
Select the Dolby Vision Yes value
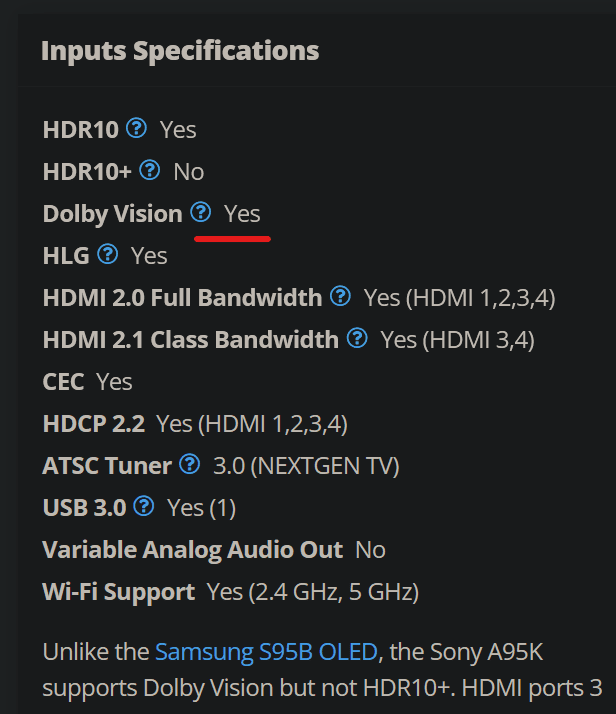coord(242,214)
